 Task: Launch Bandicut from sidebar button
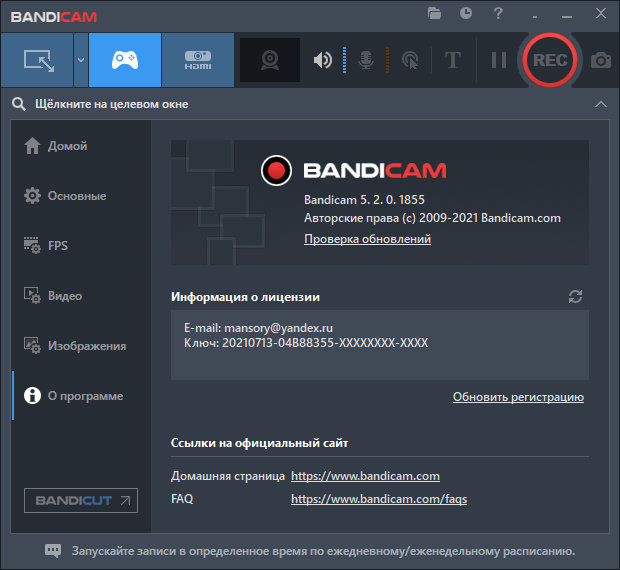click(81, 500)
